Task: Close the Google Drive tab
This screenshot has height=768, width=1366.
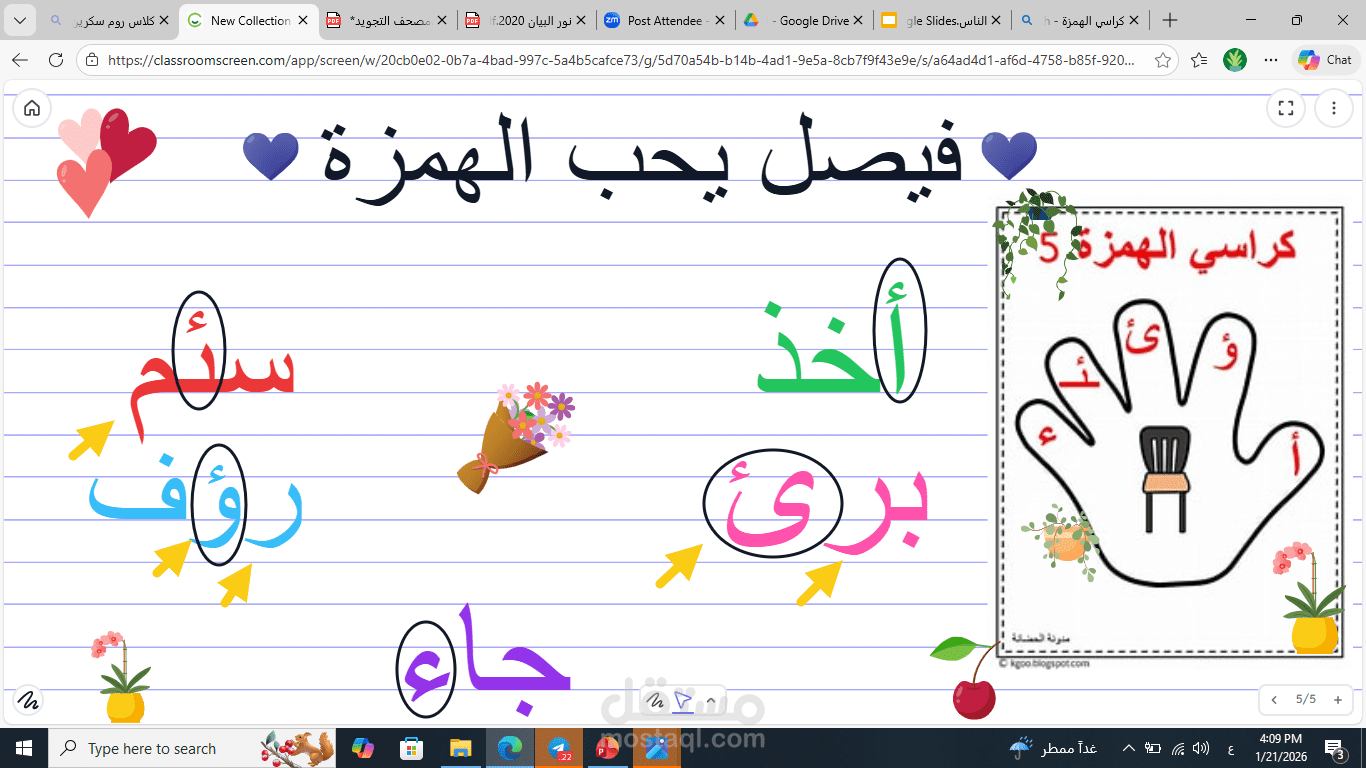Action: click(857, 20)
